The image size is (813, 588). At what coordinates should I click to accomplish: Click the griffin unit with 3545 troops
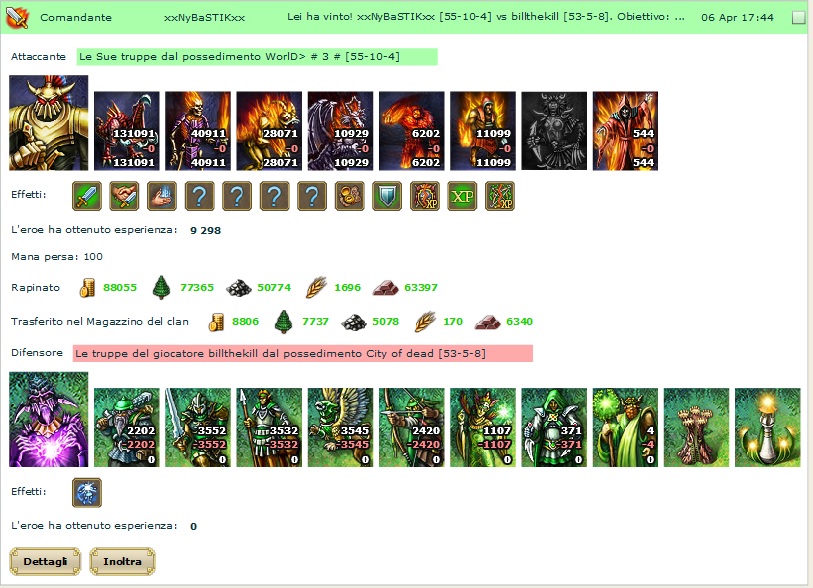pyautogui.click(x=340, y=427)
